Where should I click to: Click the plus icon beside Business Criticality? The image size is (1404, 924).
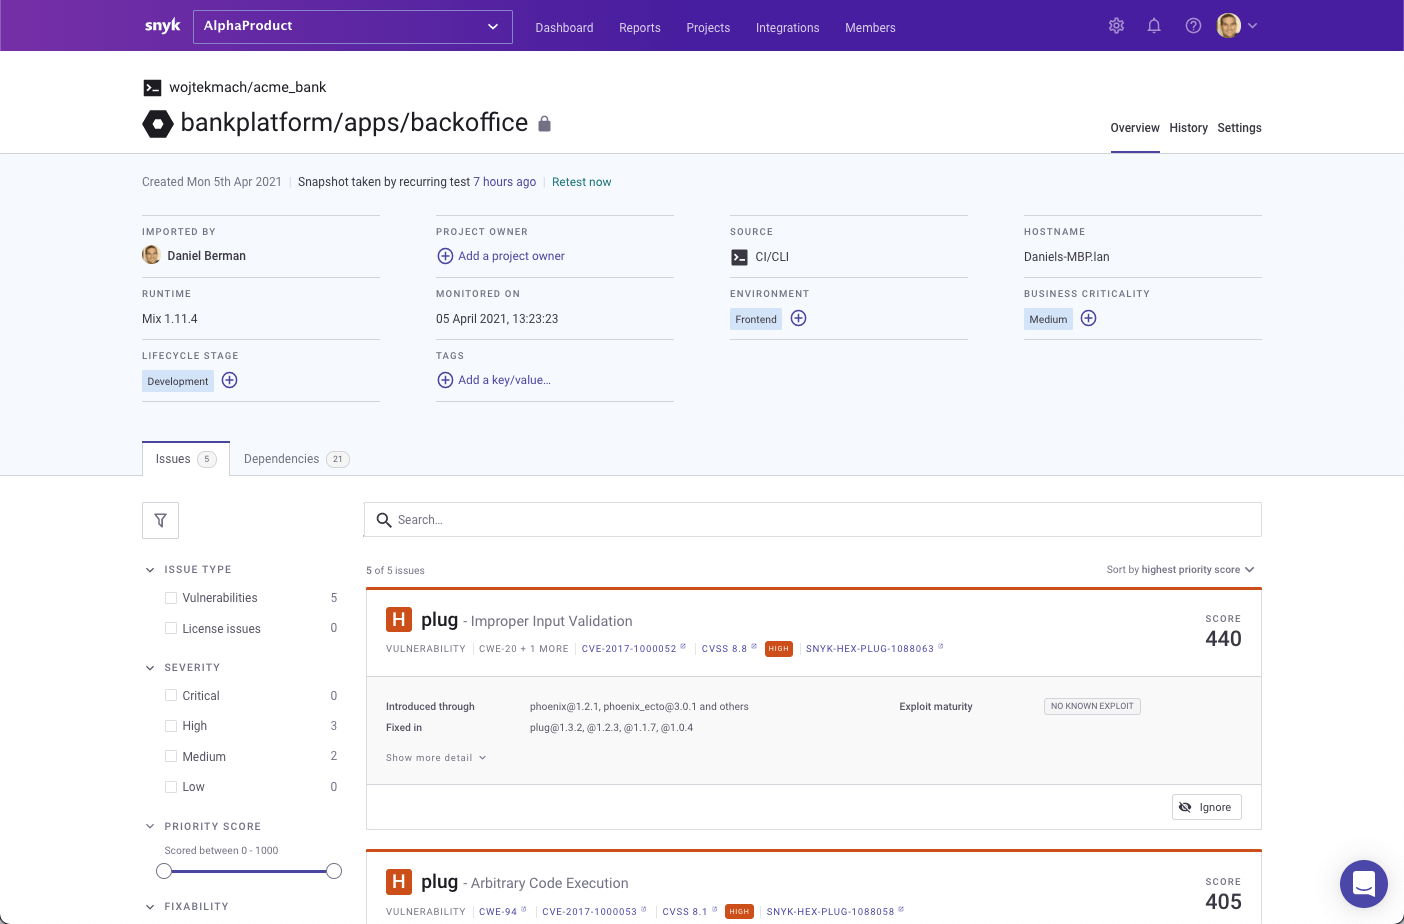coord(1088,318)
